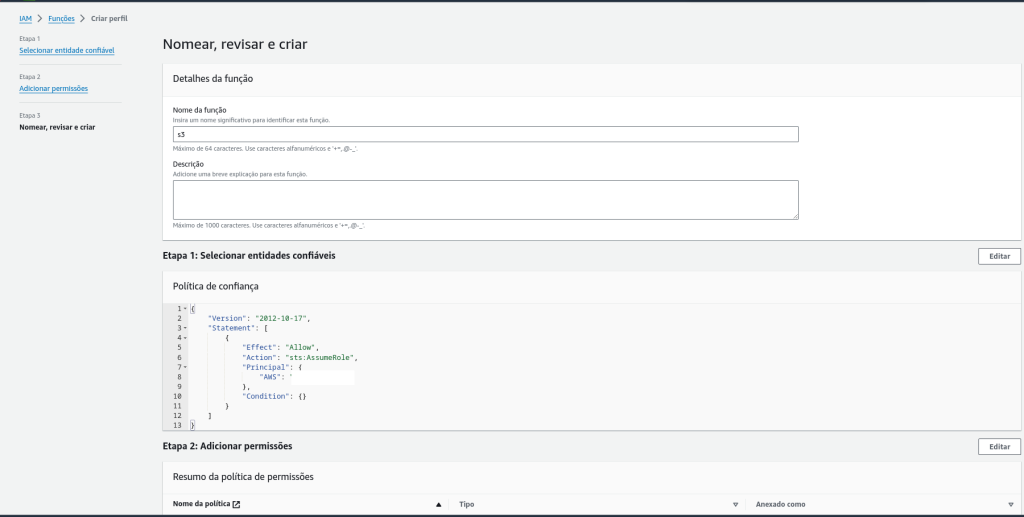1024x517 pixels.
Task: Focus the Nome da função input field
Action: (485, 134)
